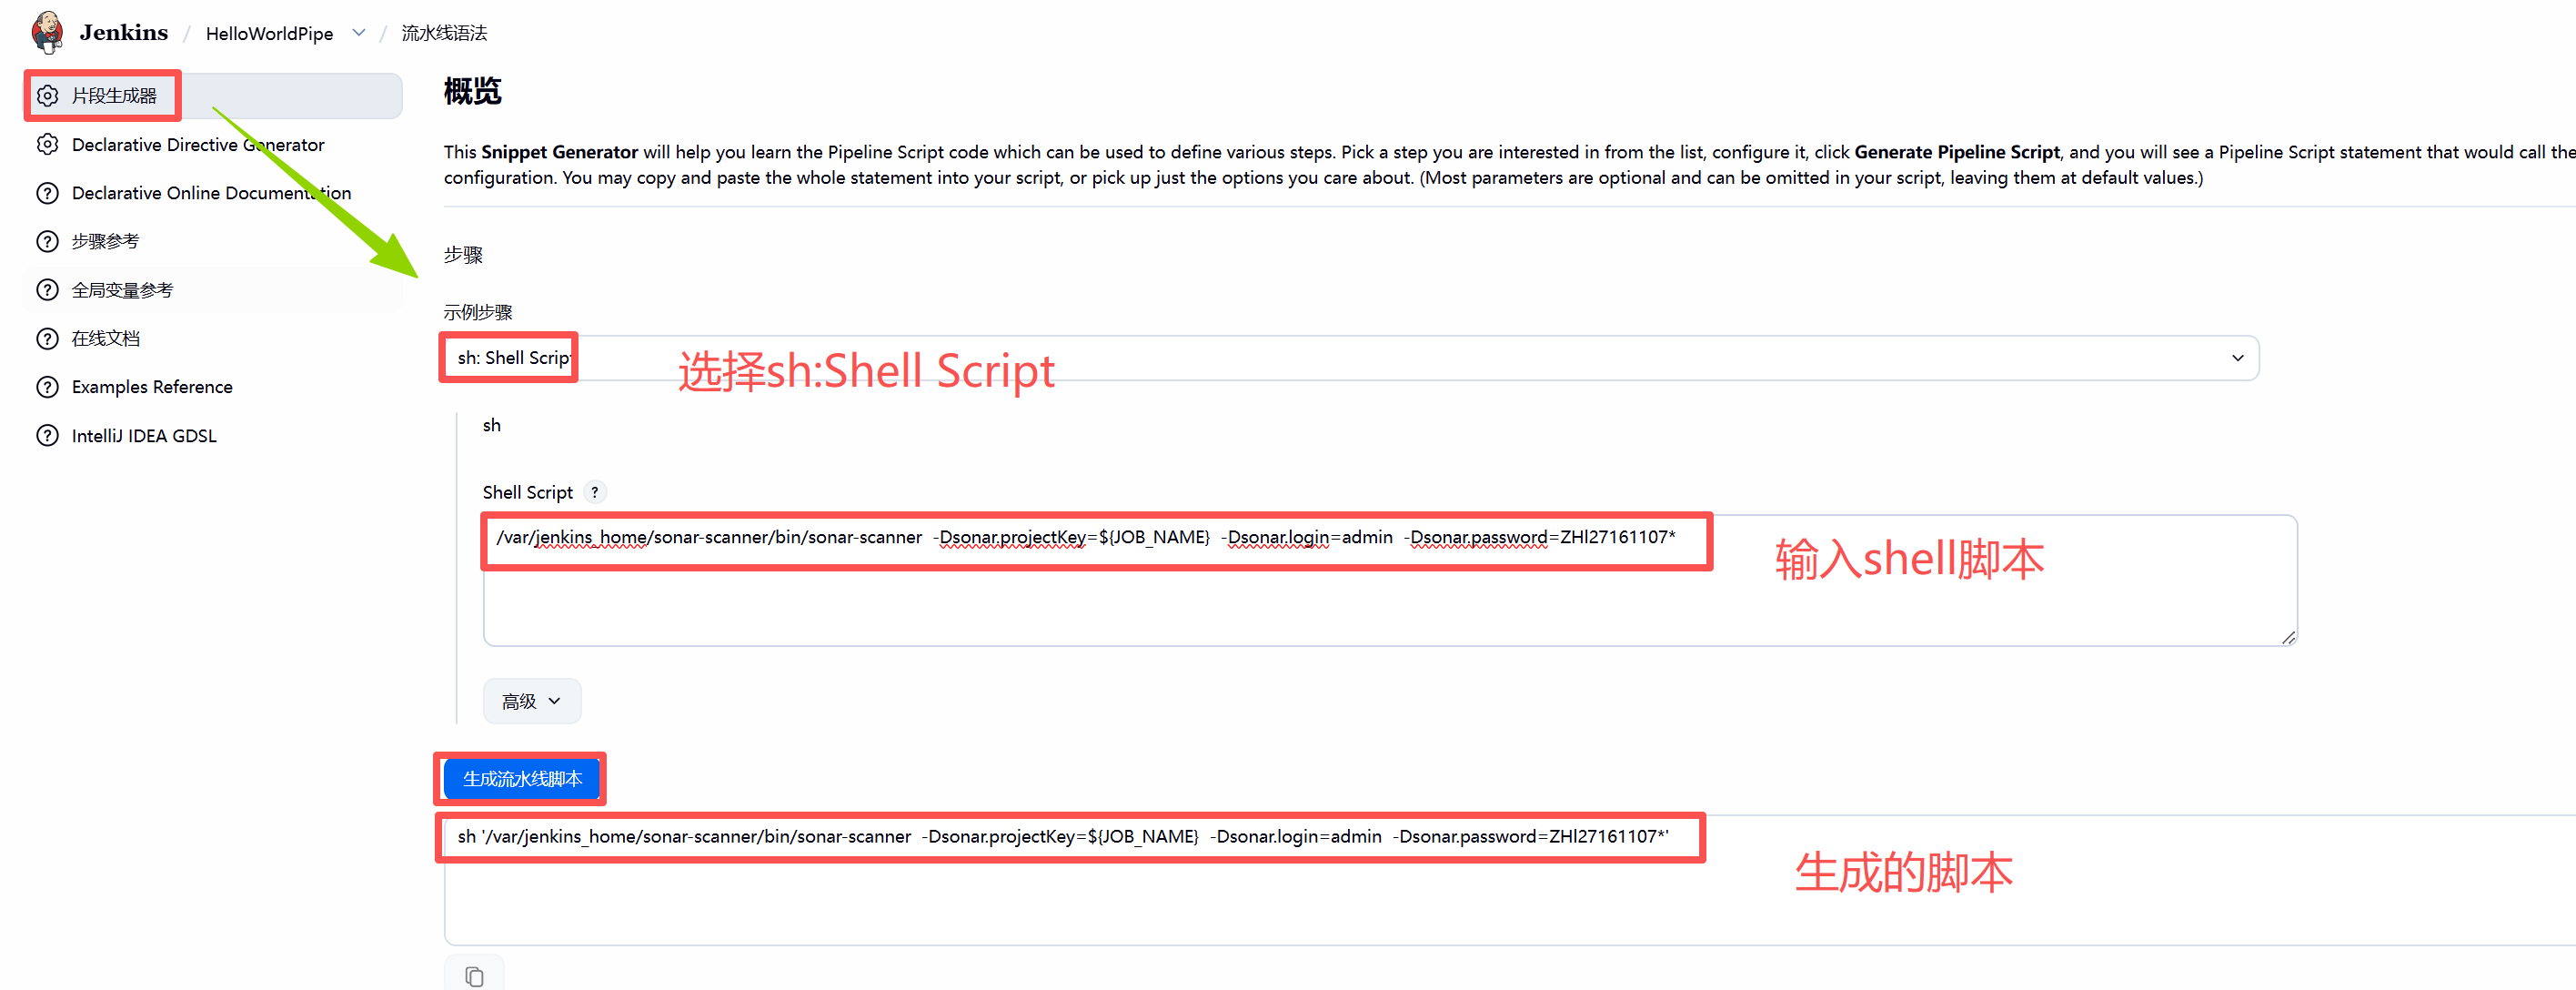Screen dimensions: 2576x990
Task: Click the Jenkins butler logo
Action: [x=47, y=32]
